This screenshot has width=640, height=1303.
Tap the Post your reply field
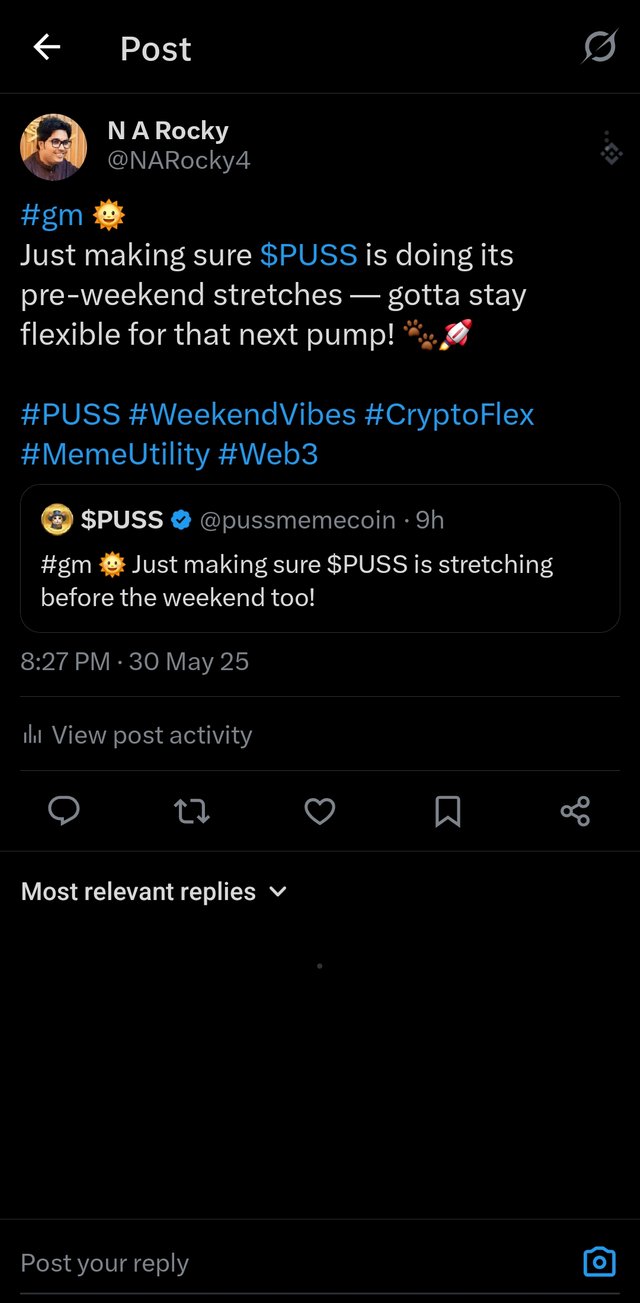tap(280, 1262)
